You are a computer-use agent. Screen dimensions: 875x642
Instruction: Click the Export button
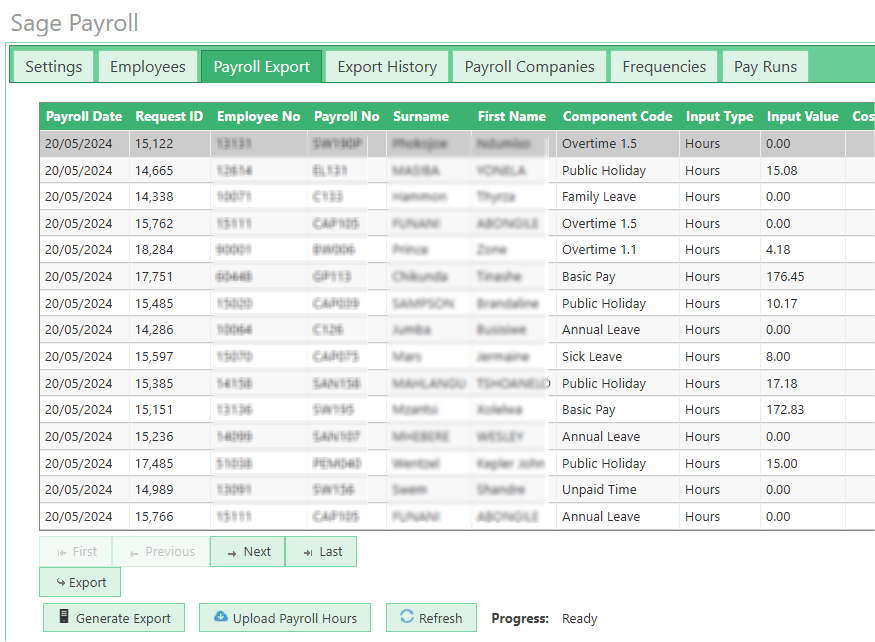pyautogui.click(x=80, y=582)
